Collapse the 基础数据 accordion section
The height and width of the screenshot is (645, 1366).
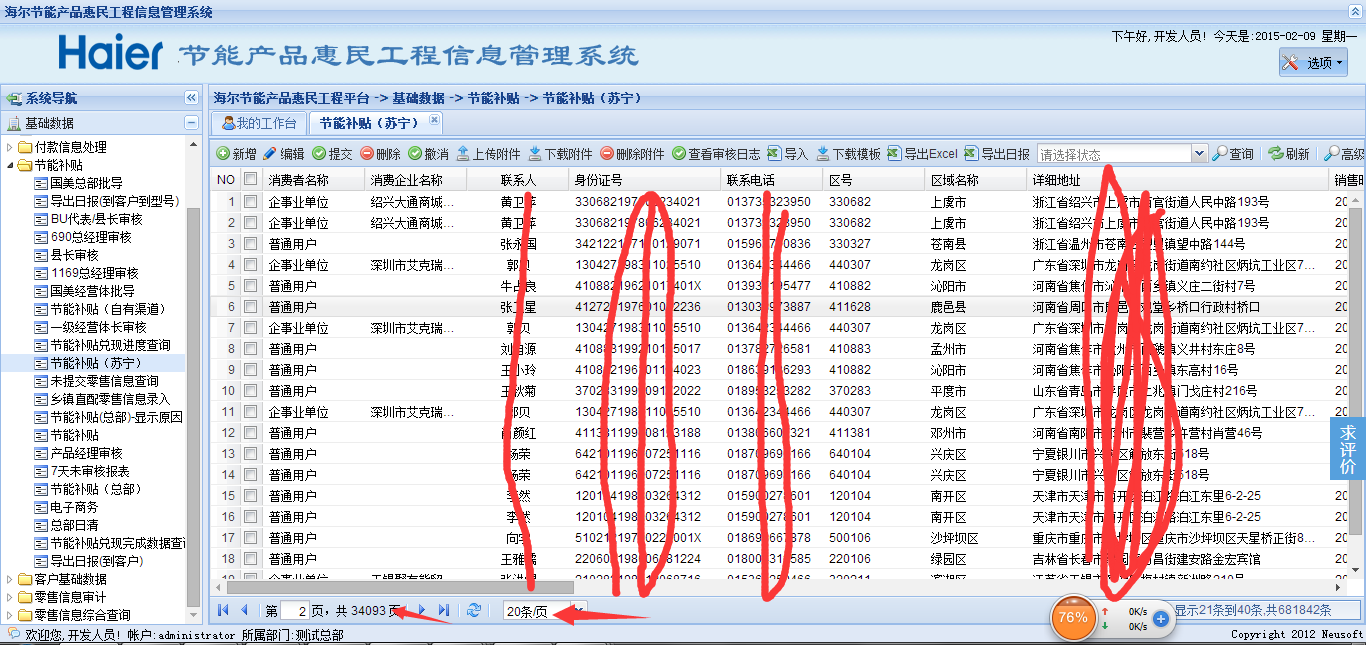click(191, 123)
